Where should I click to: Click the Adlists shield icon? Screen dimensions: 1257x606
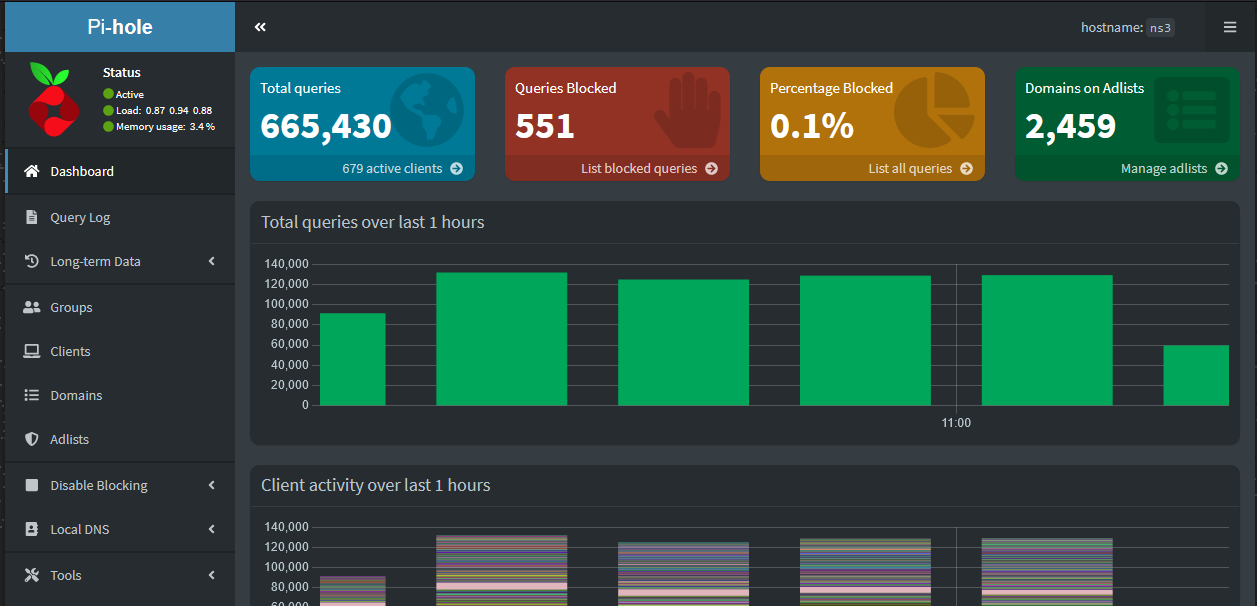[31, 439]
